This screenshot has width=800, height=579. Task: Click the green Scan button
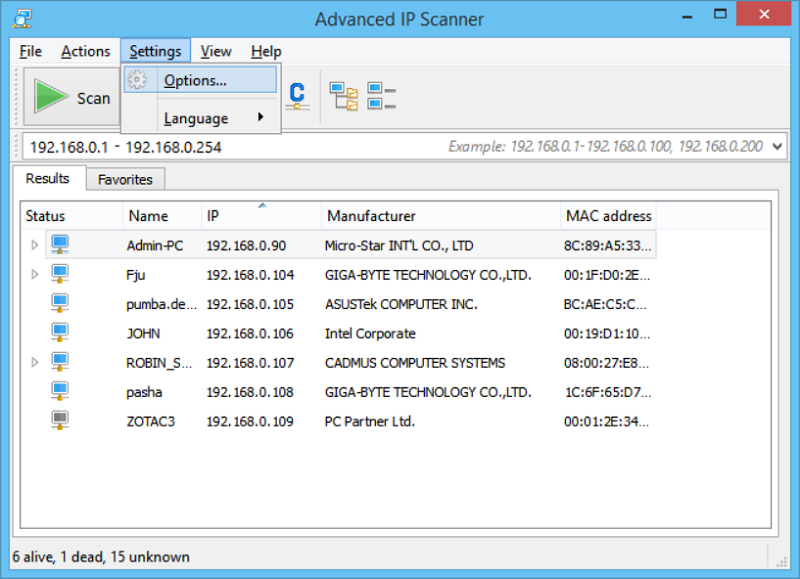[72, 97]
